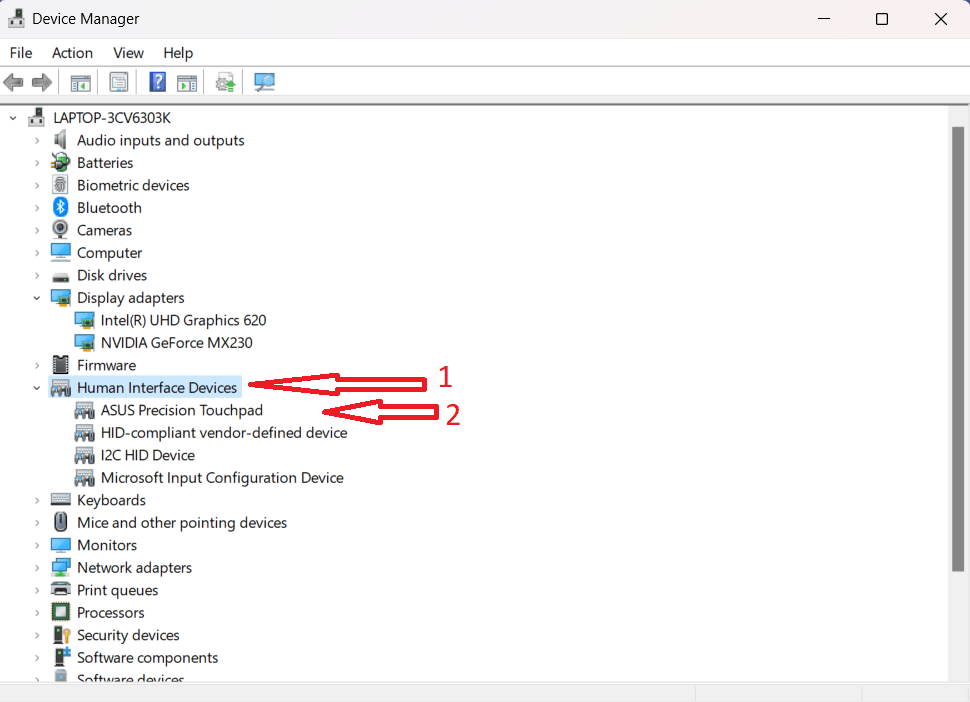Collapse the Display adapters chevron

pos(37,298)
